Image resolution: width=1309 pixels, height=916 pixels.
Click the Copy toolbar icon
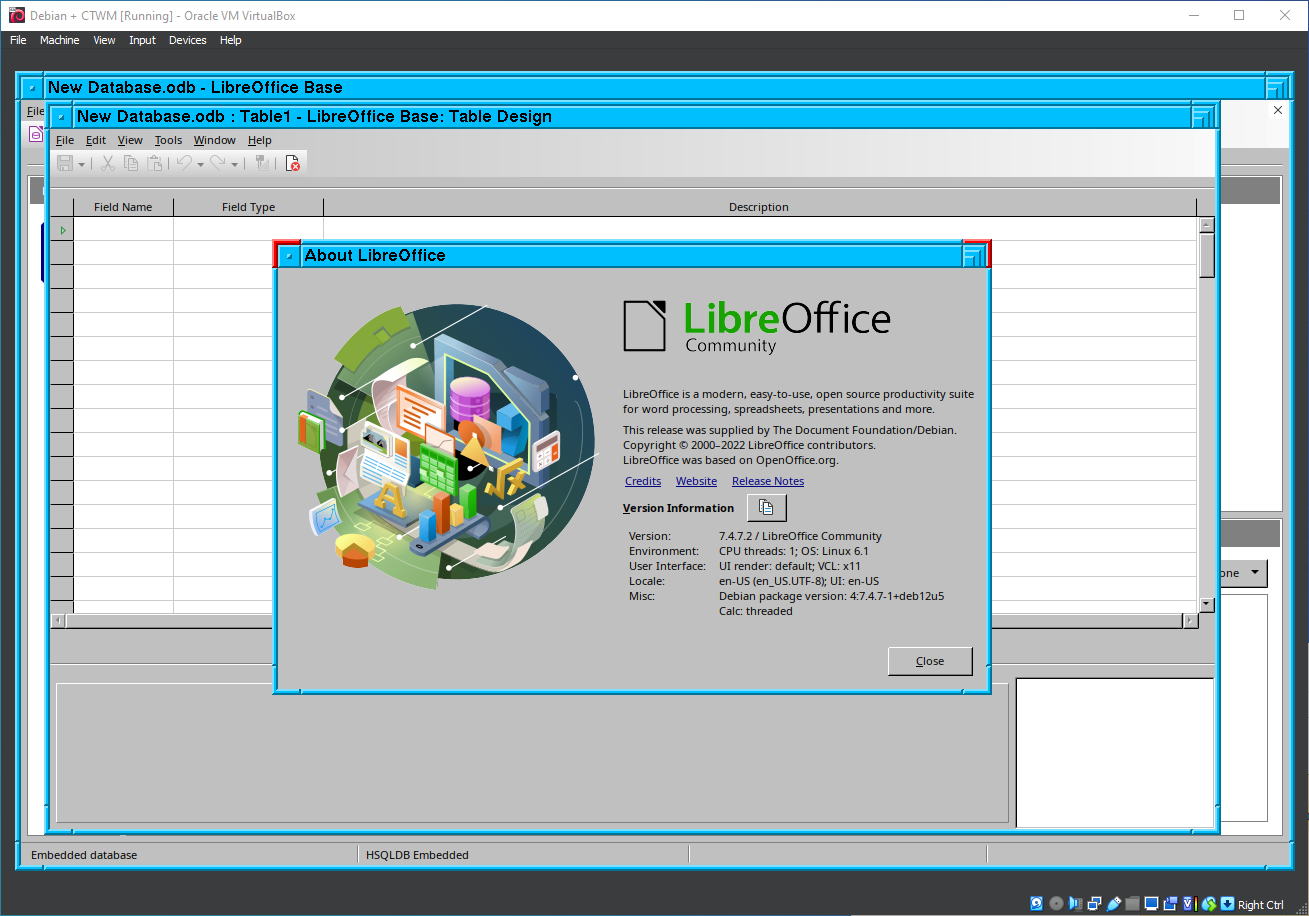click(x=131, y=163)
